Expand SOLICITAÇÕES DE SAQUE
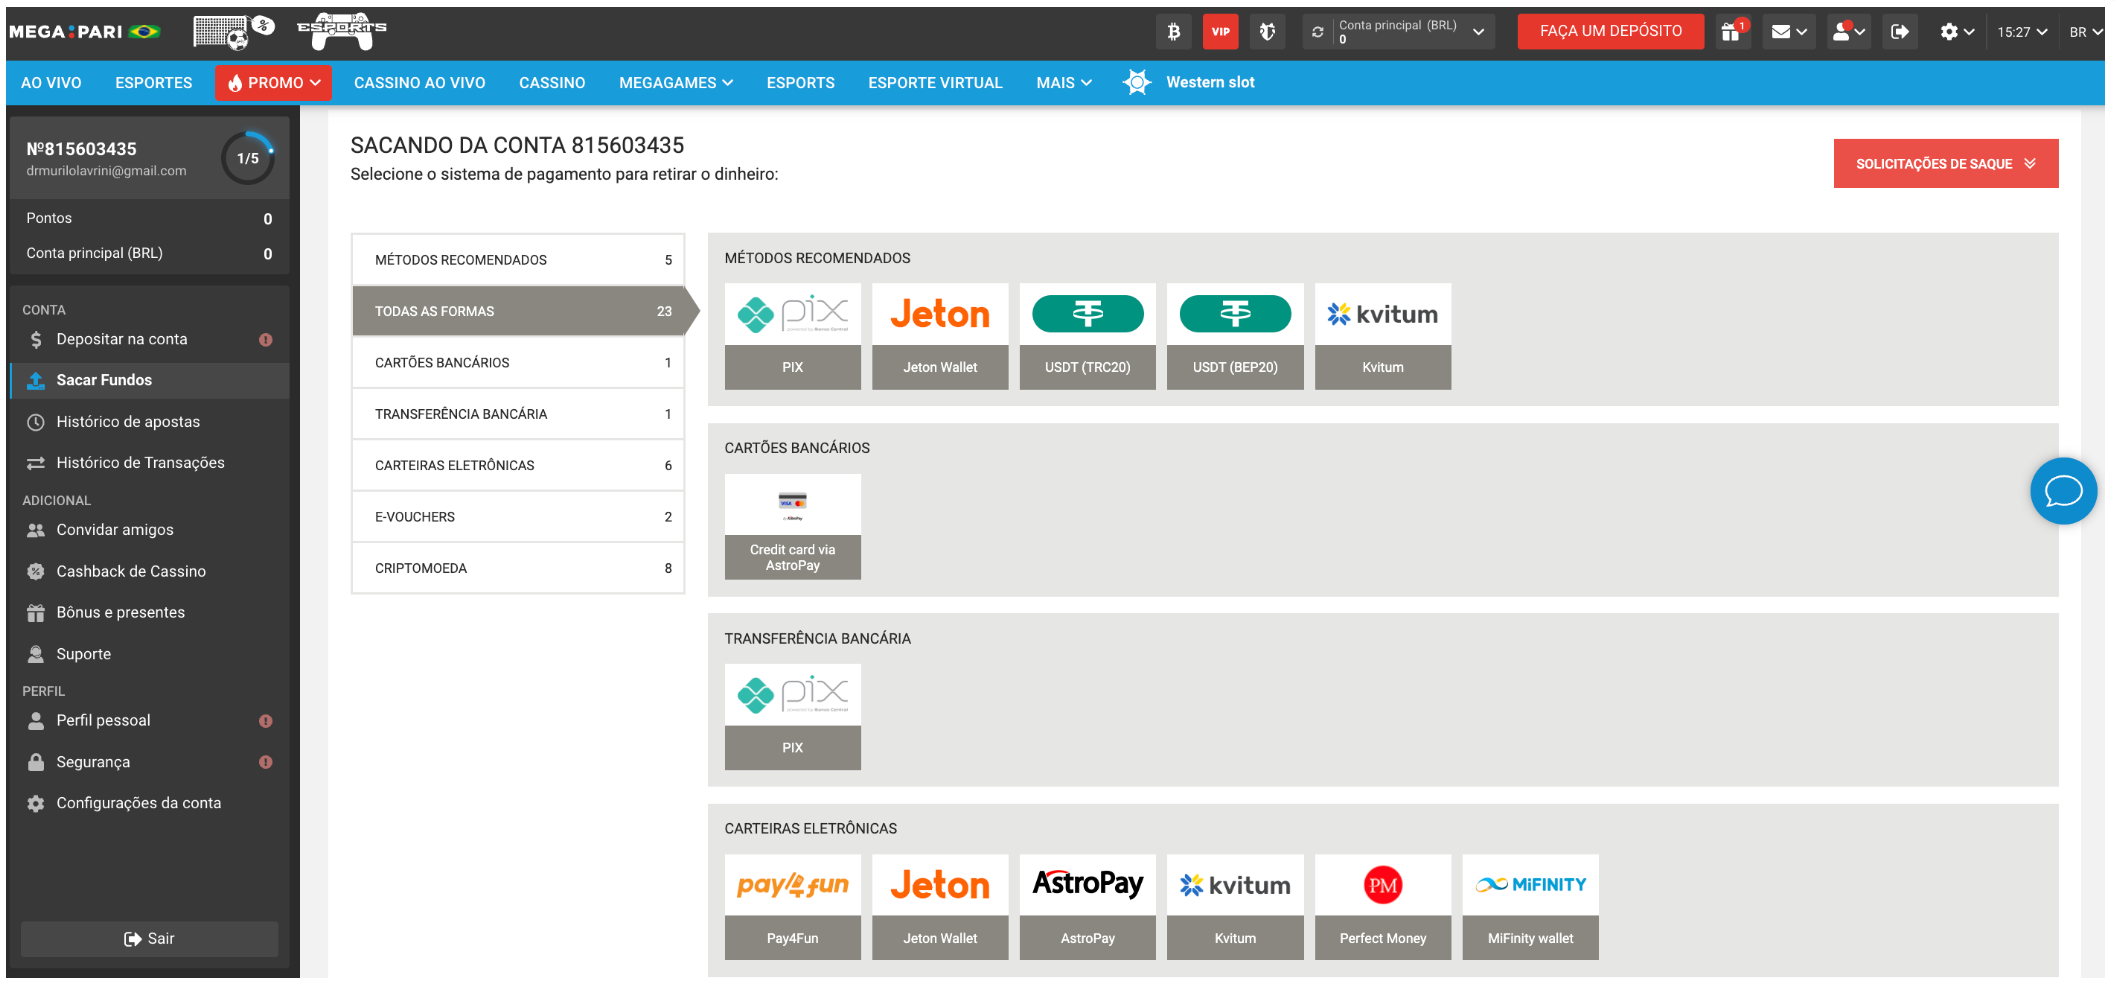Screen dimensions: 2114x982 [1945, 163]
